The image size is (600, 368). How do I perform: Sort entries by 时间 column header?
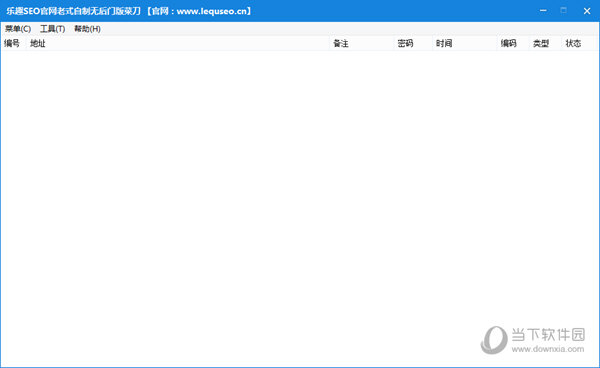[465, 43]
